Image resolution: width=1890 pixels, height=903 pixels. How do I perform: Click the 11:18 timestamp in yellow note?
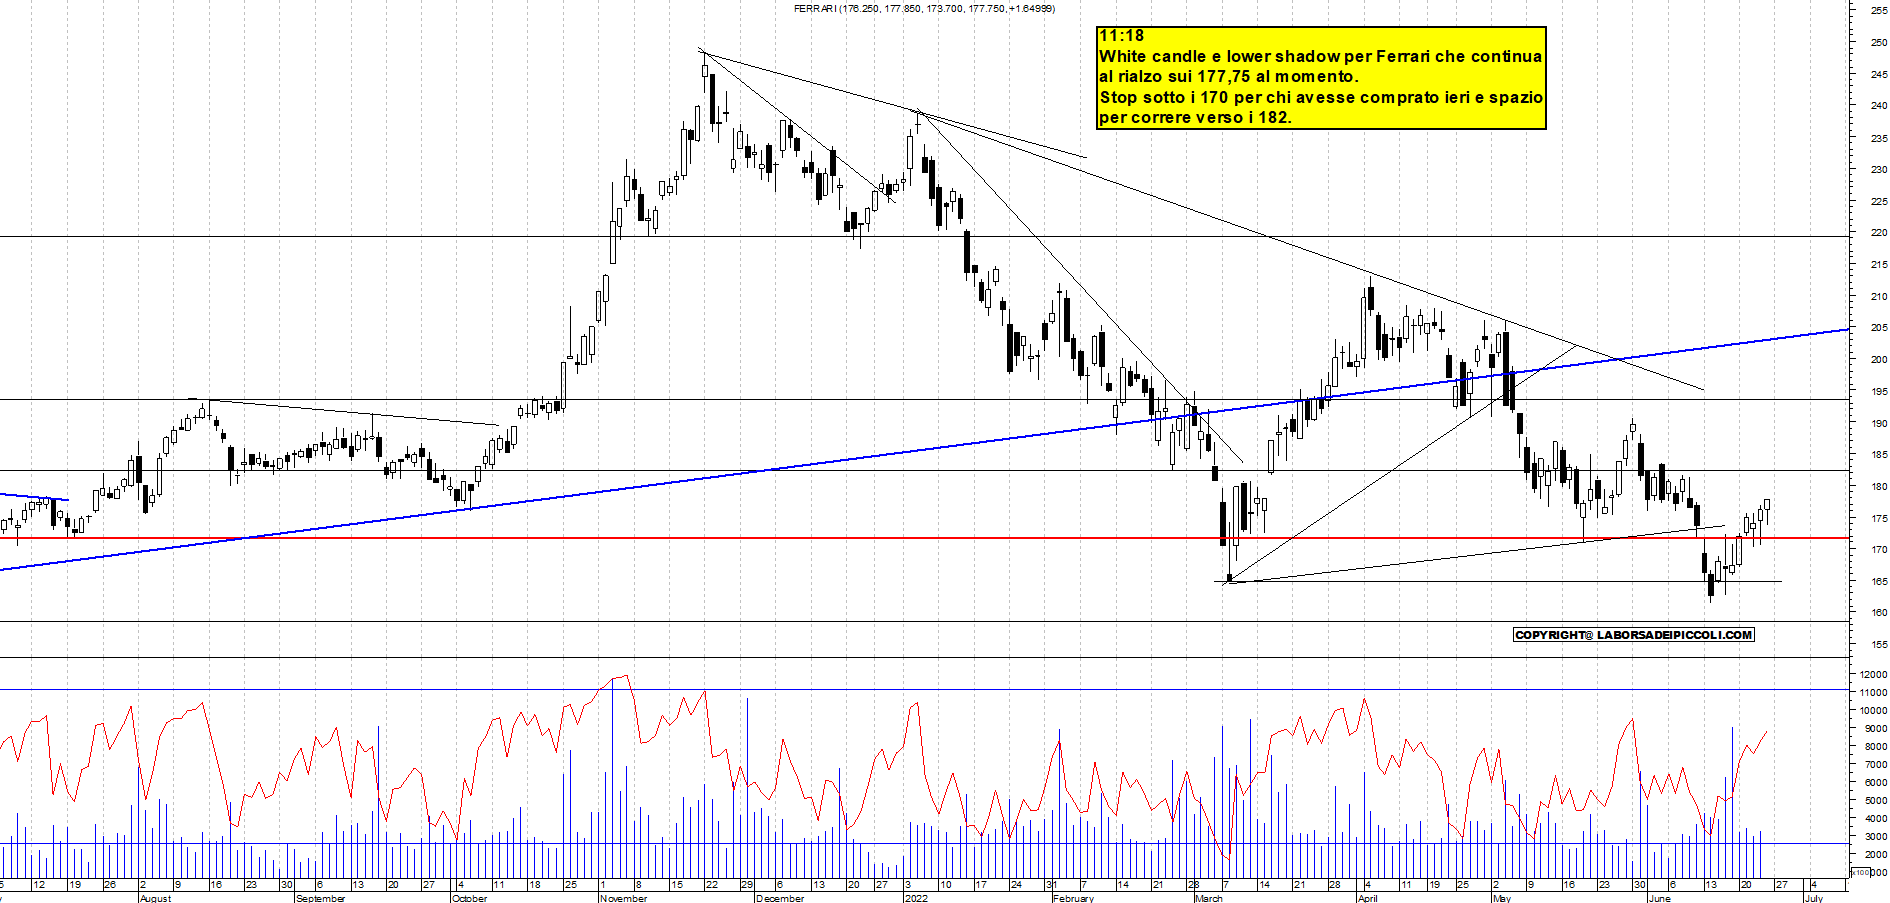[x=1121, y=36]
